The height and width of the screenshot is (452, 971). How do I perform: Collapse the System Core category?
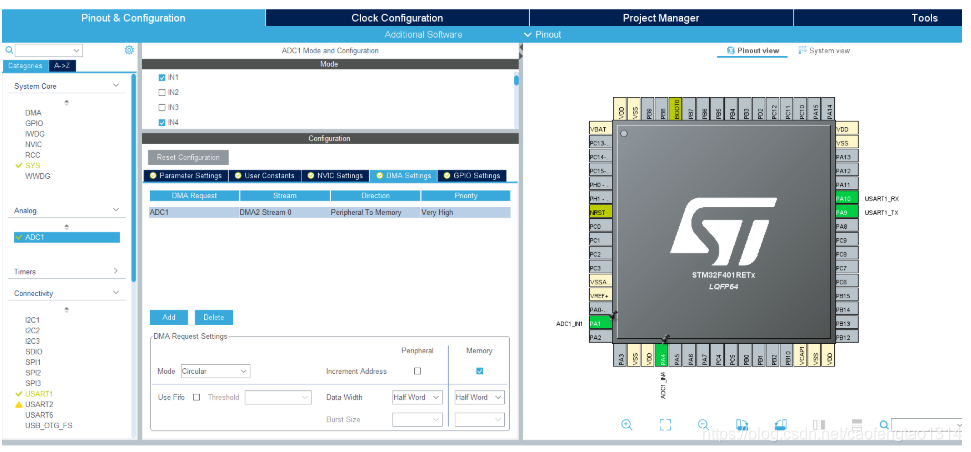tap(116, 85)
